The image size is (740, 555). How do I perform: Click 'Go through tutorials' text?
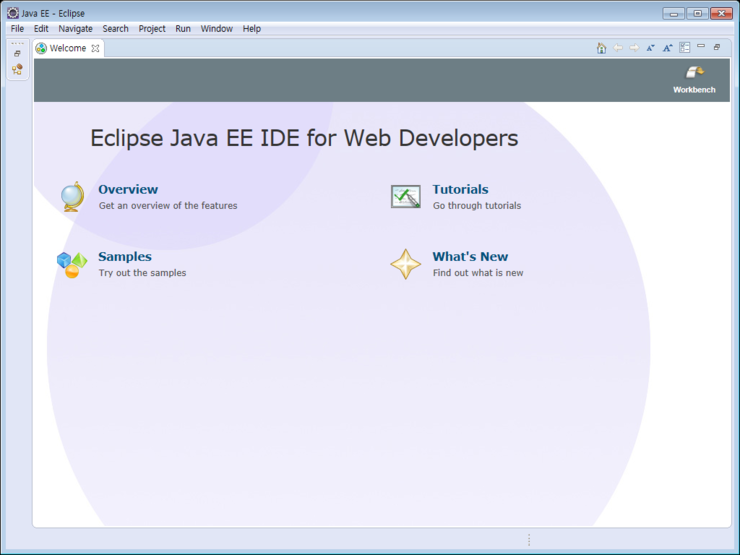pyautogui.click(x=477, y=206)
